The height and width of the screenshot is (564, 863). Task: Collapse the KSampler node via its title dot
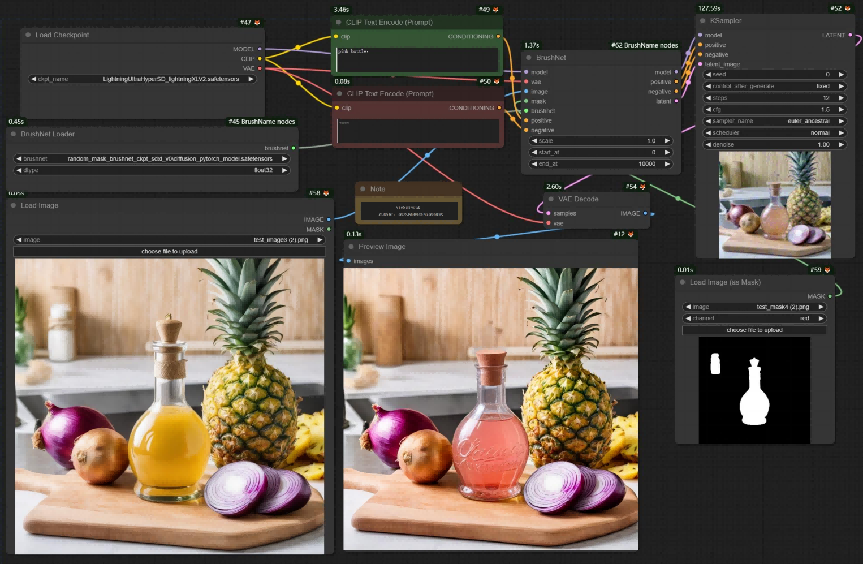coord(703,20)
